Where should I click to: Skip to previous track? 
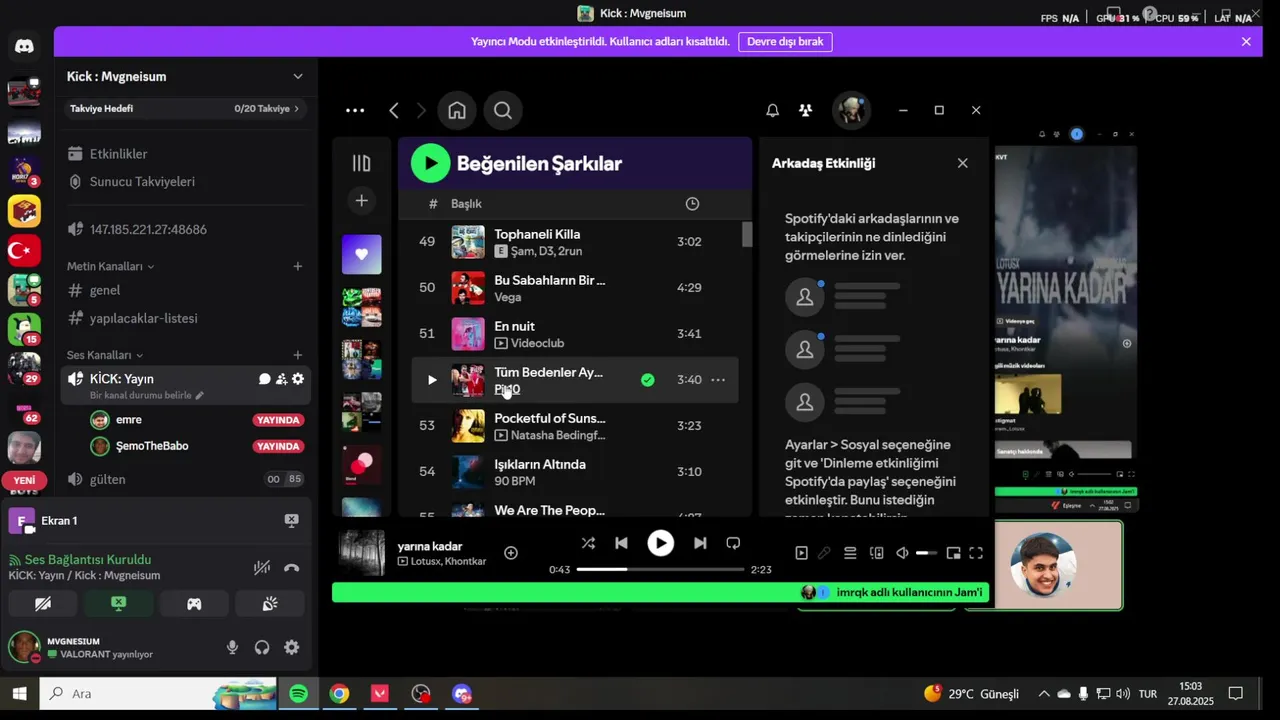coord(621,543)
